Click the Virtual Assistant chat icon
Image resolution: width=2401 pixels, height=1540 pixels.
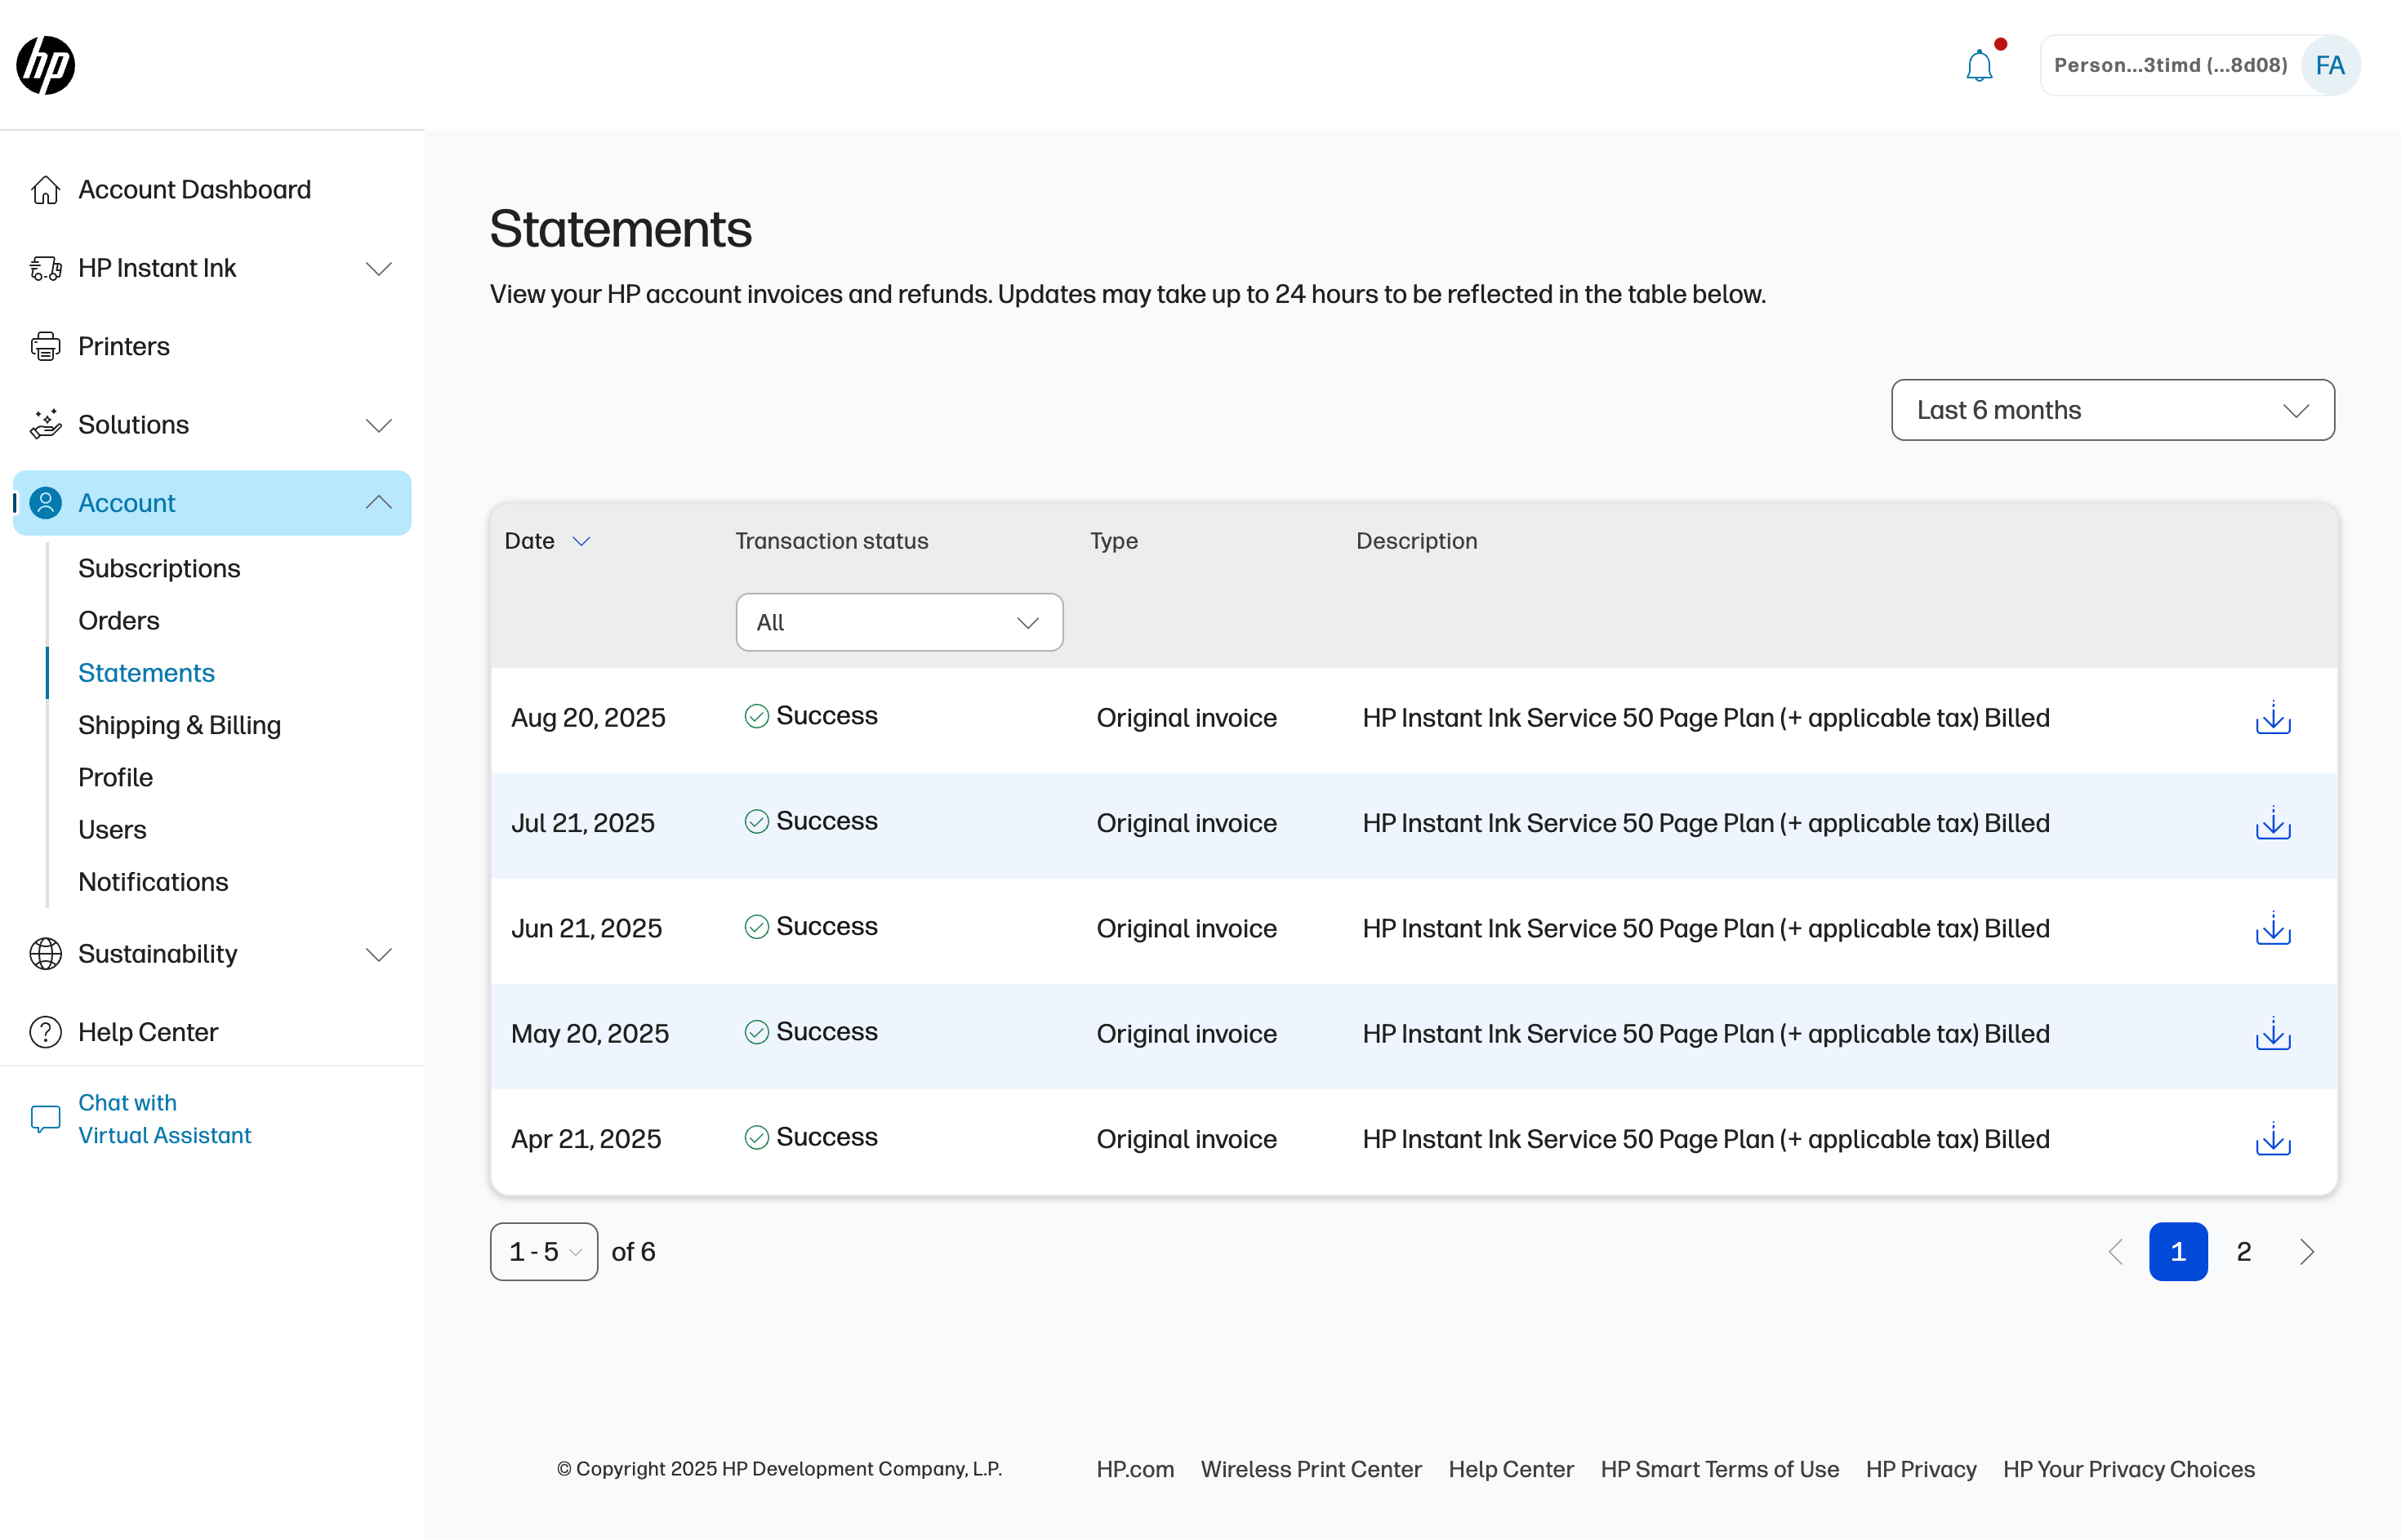click(x=45, y=1119)
